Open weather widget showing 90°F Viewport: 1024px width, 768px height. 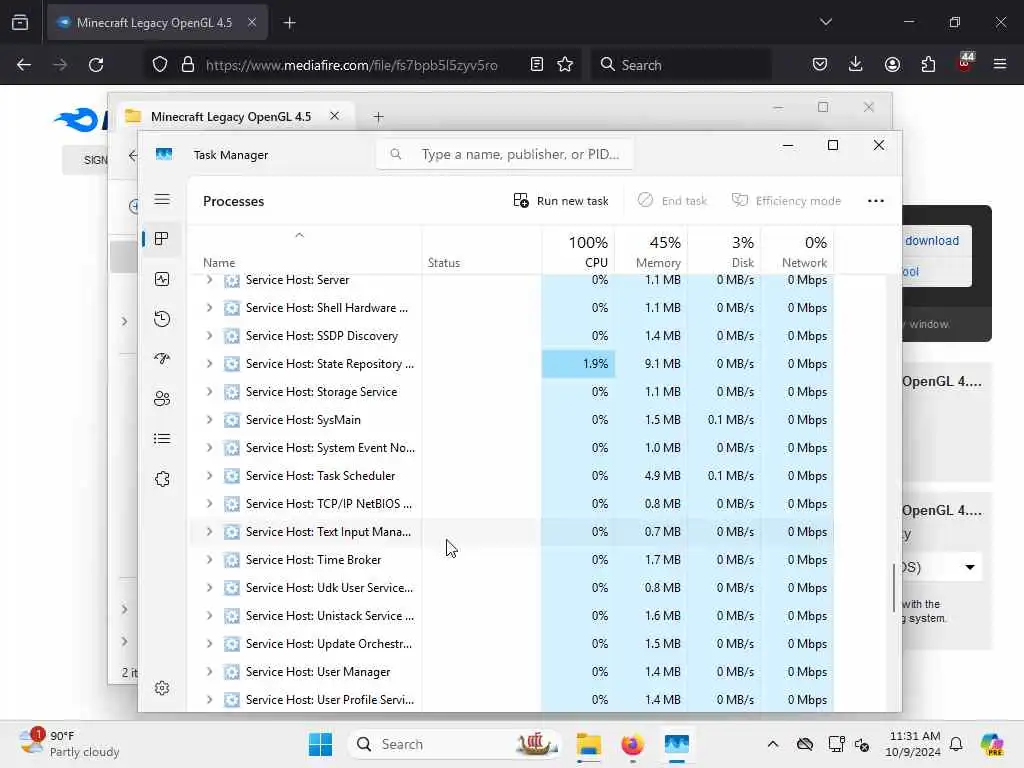coord(69,744)
